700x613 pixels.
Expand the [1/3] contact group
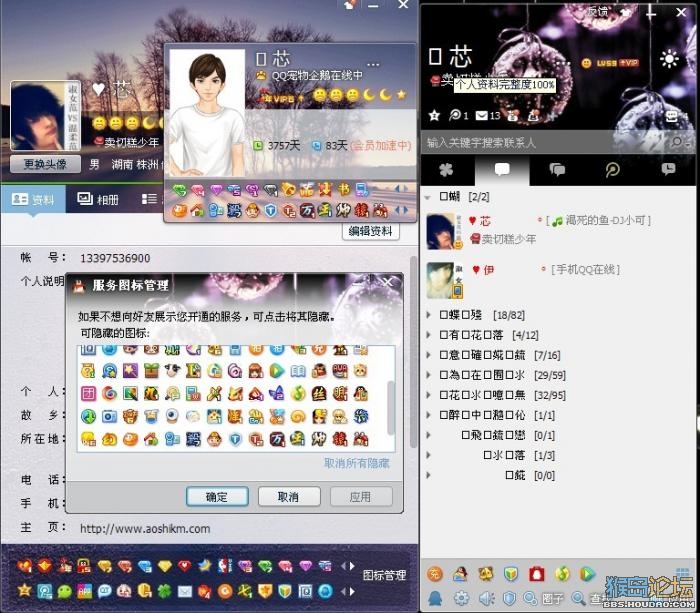(428, 455)
